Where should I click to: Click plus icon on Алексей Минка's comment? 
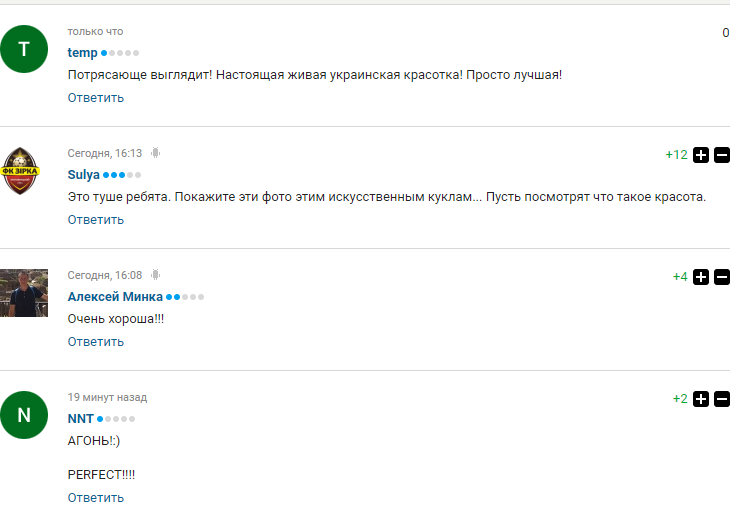(701, 277)
